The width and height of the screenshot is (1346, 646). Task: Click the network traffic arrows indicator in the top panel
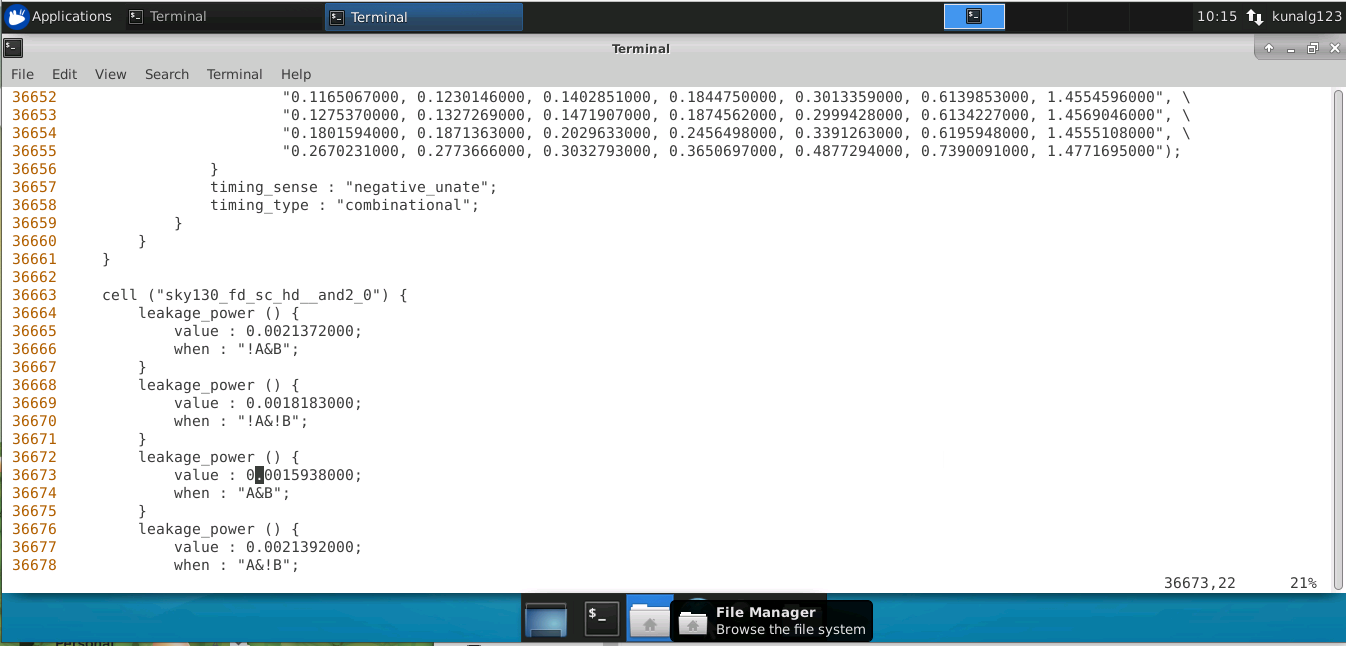coord(1256,16)
